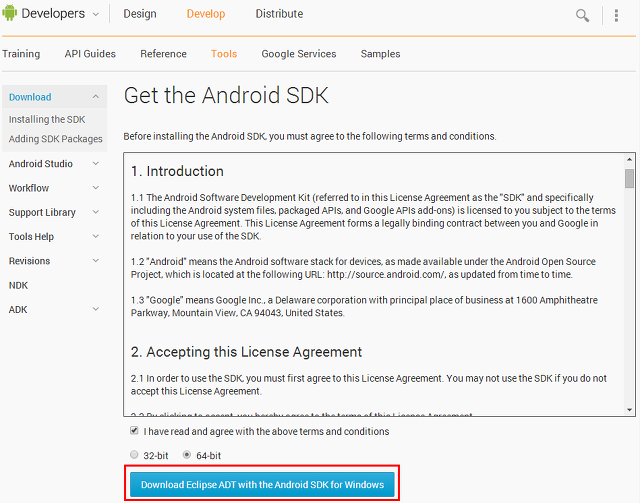
Task: Select the 64-bit radio button
Action: [187, 454]
